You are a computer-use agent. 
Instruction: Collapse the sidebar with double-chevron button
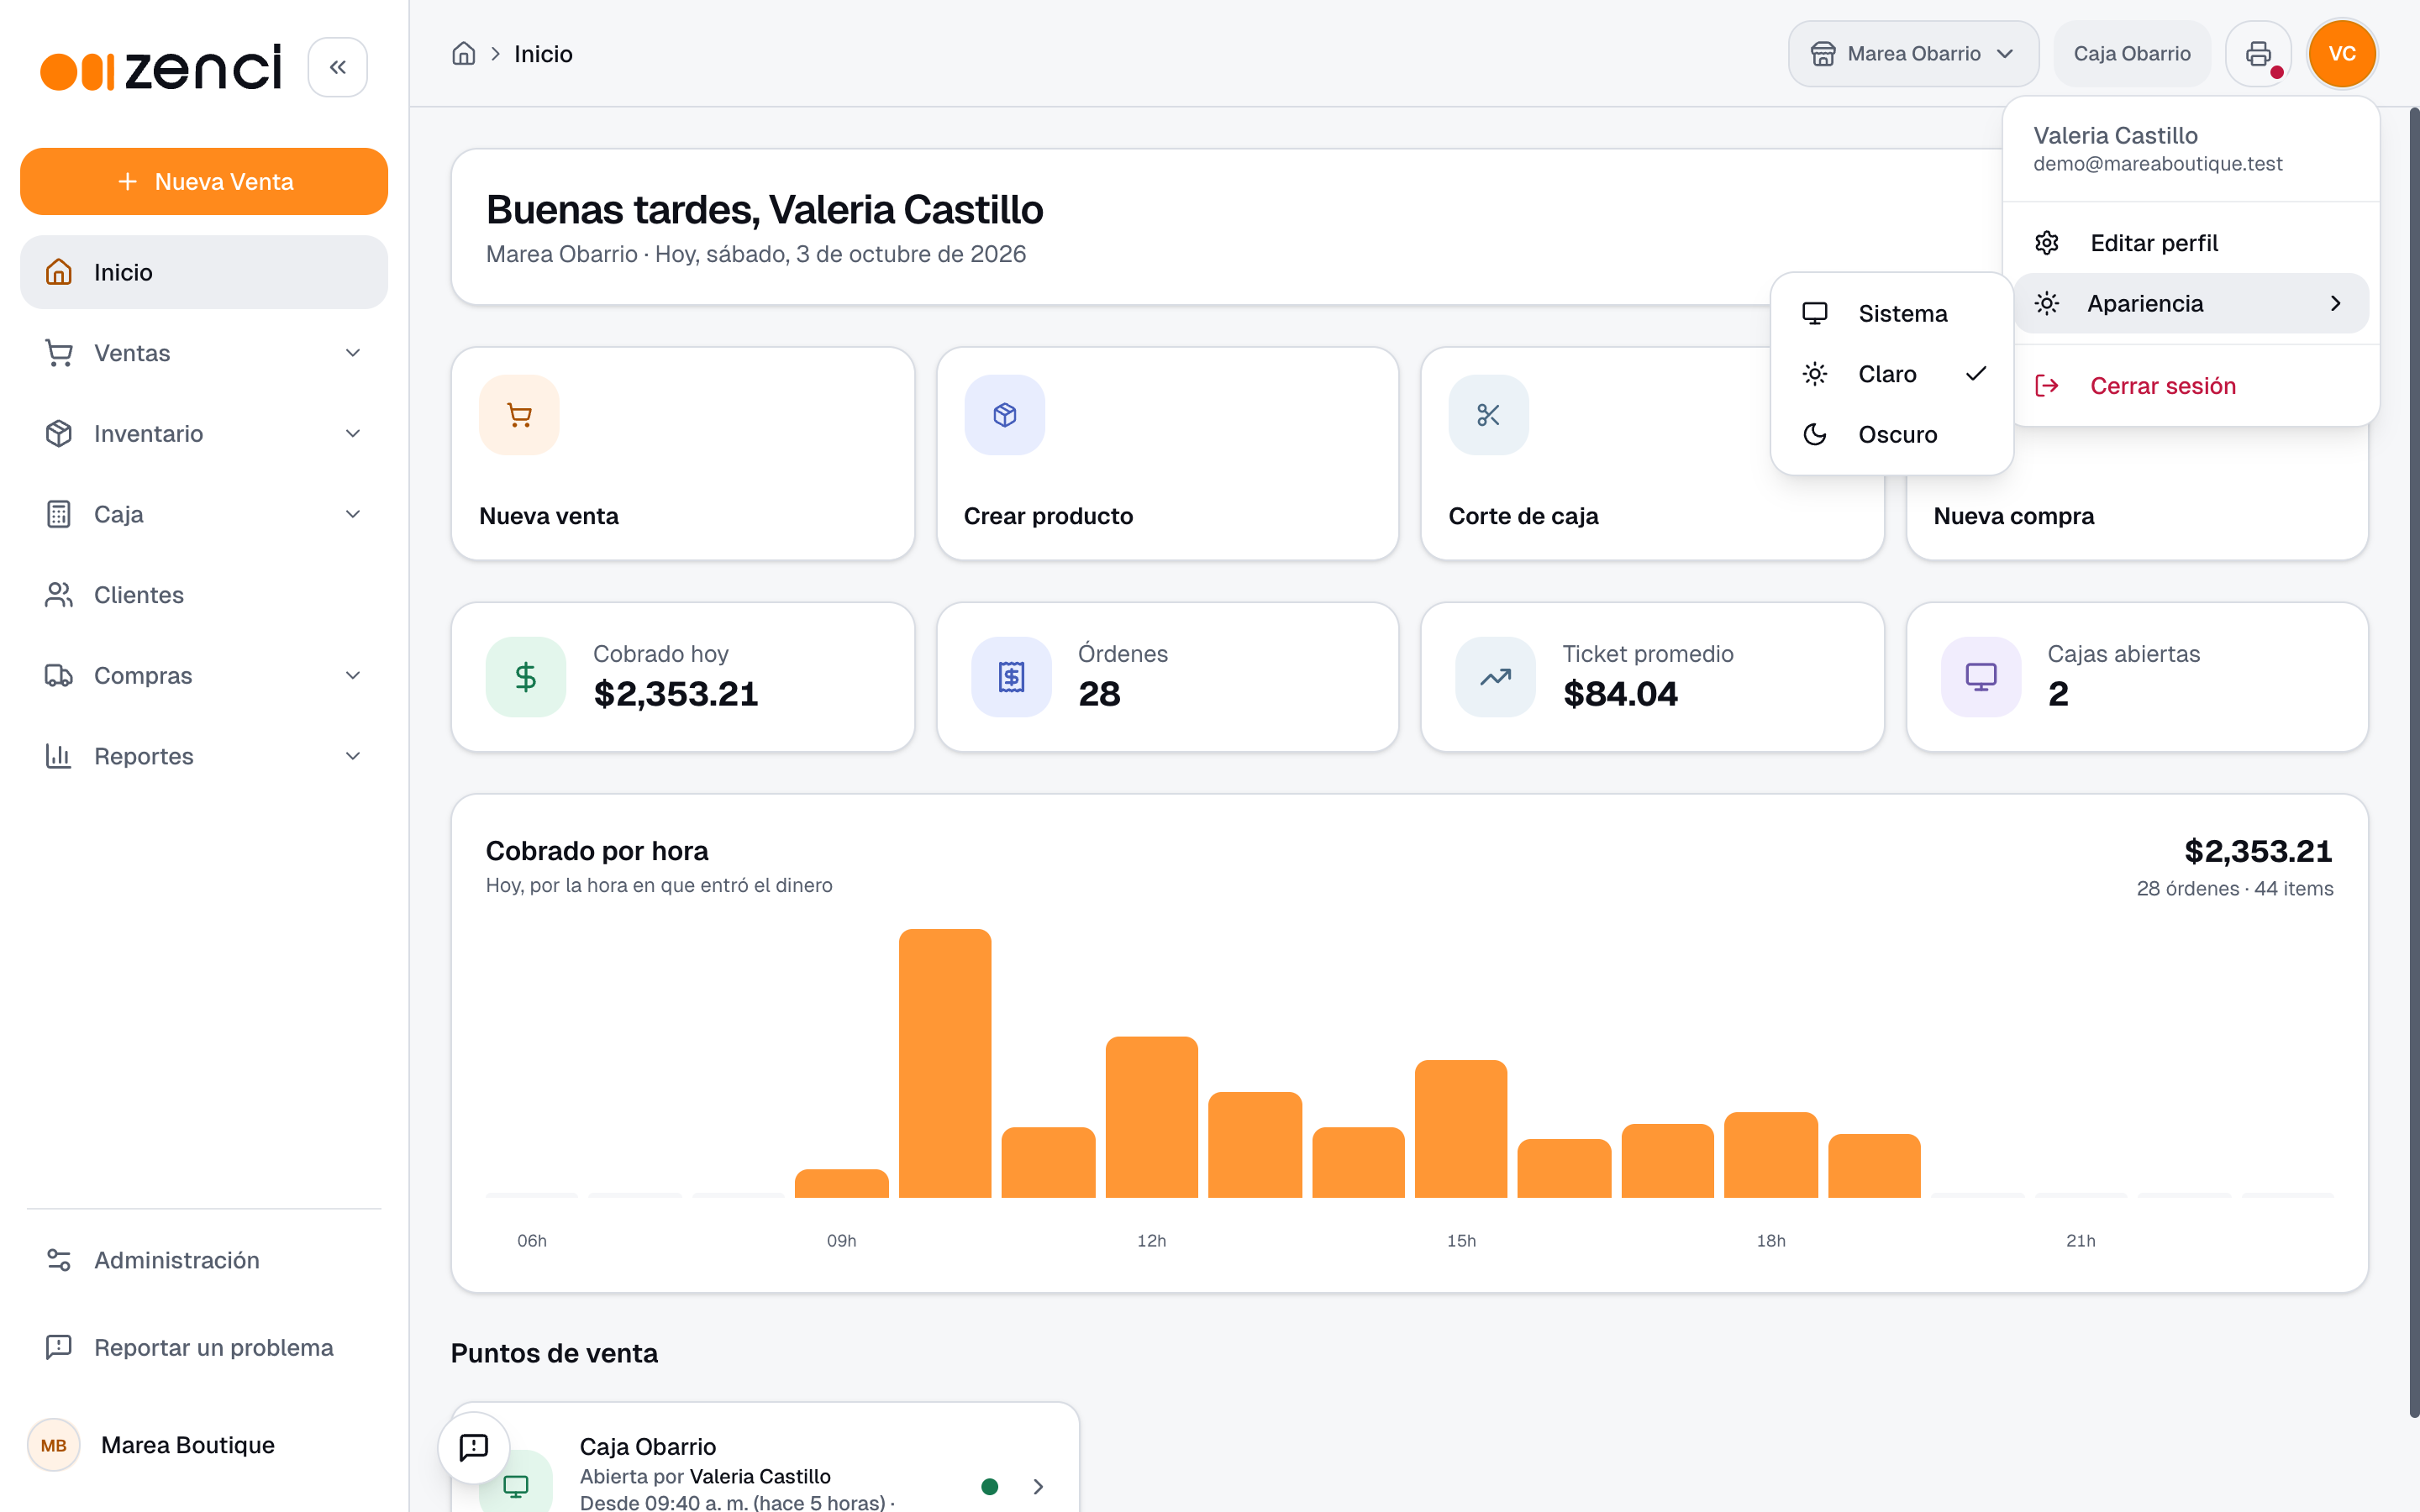(337, 67)
